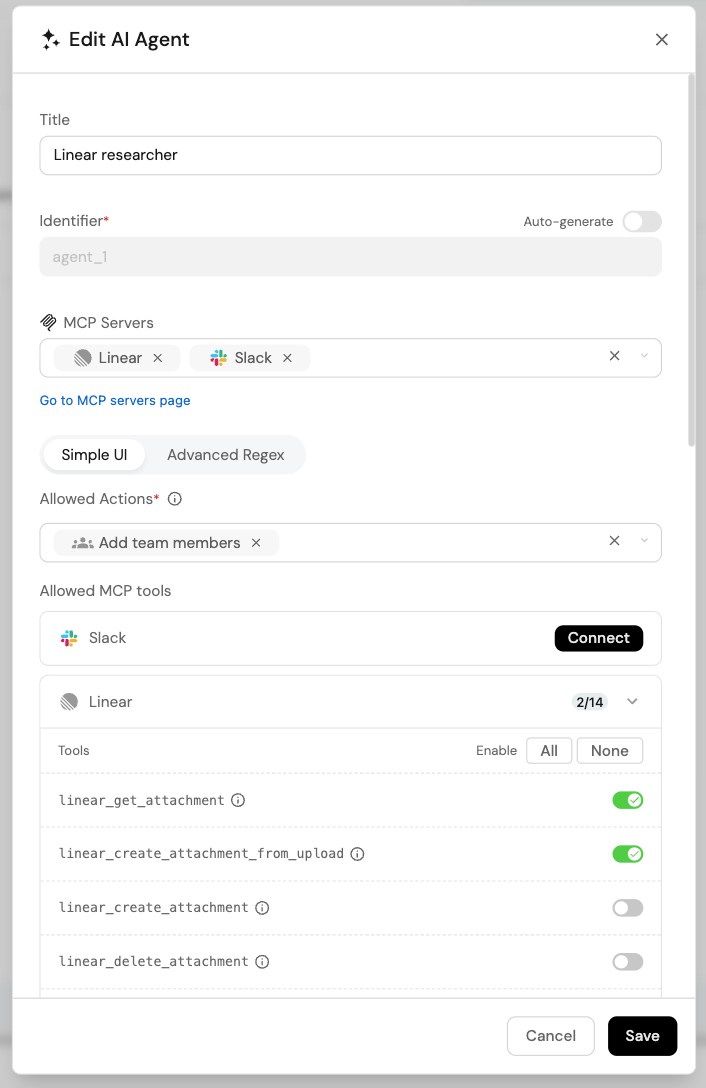Show info for linear_create_attachment_from_upload tool

pos(358,853)
